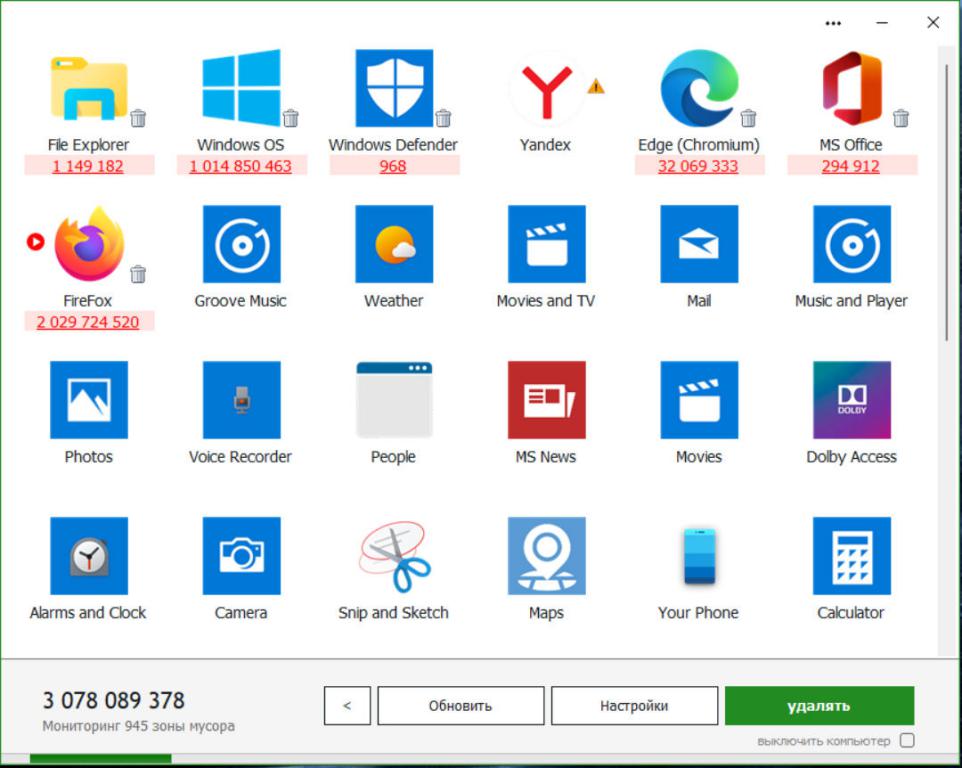
Task: Click the back arrow button
Action: click(347, 706)
